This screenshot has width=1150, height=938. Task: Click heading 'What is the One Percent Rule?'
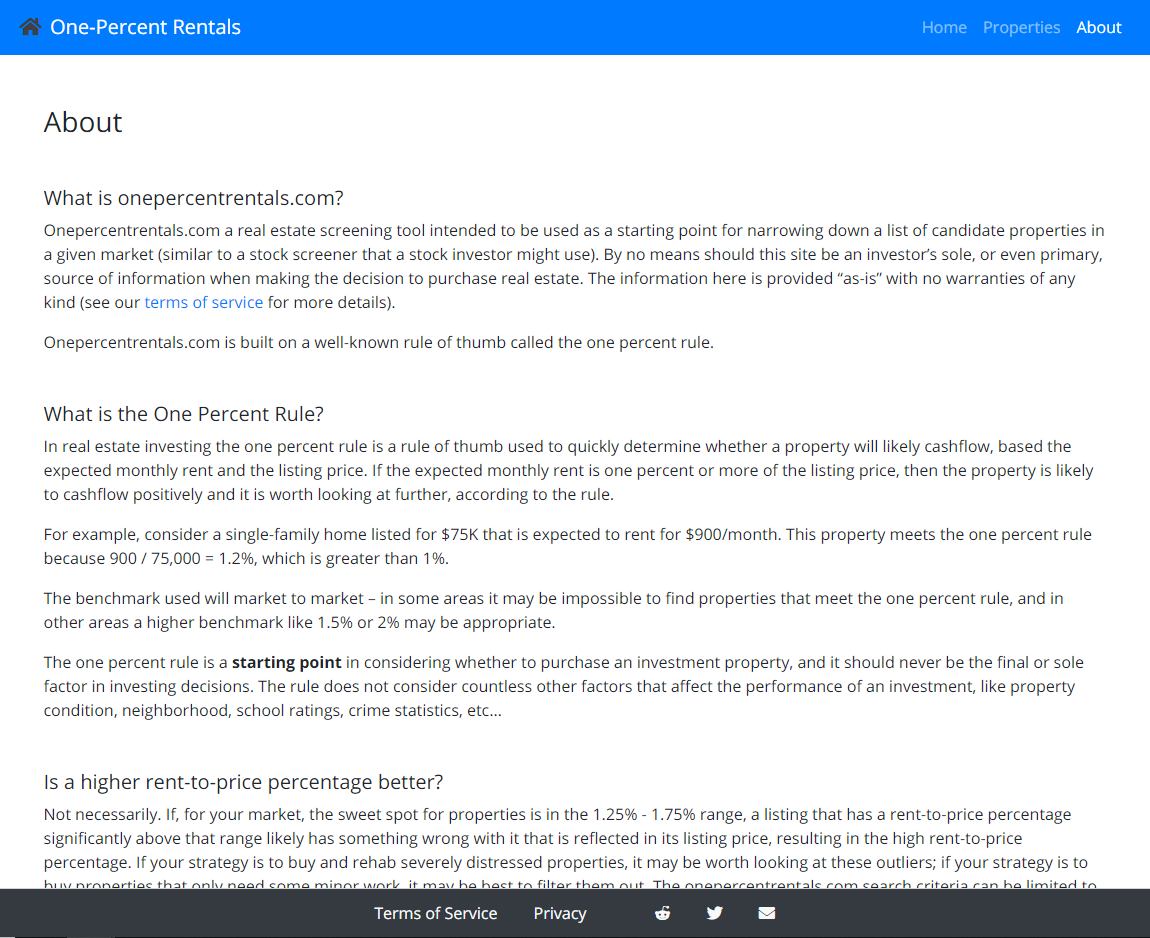pos(183,414)
